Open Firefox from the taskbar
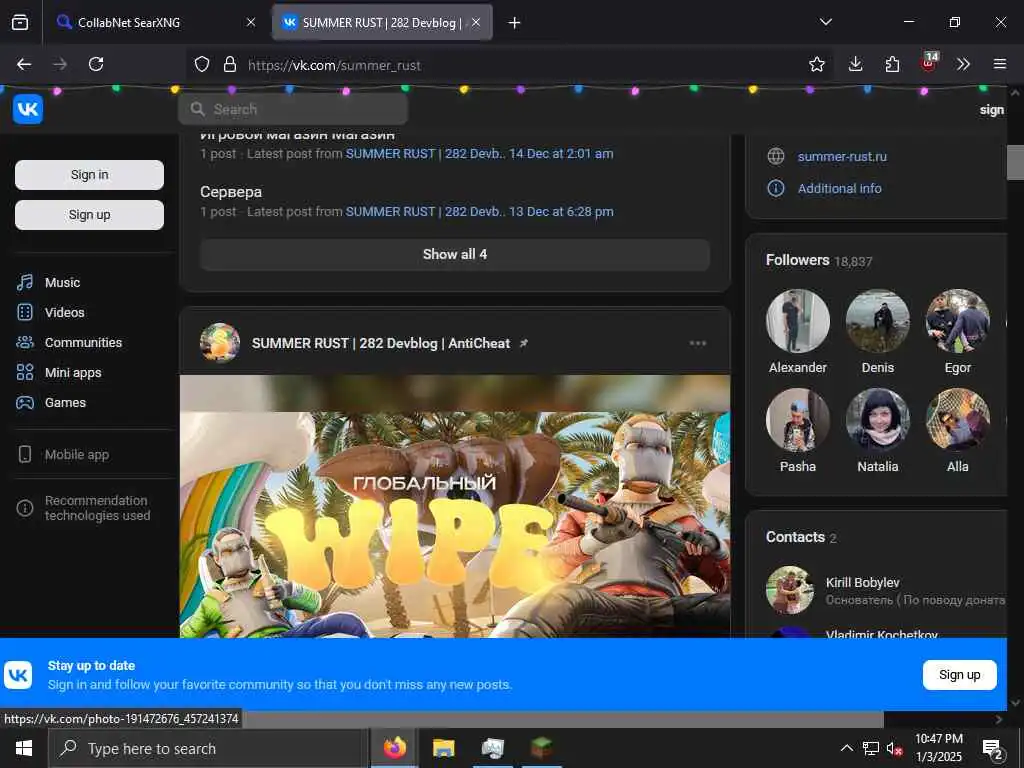The width and height of the screenshot is (1024, 768). point(394,748)
